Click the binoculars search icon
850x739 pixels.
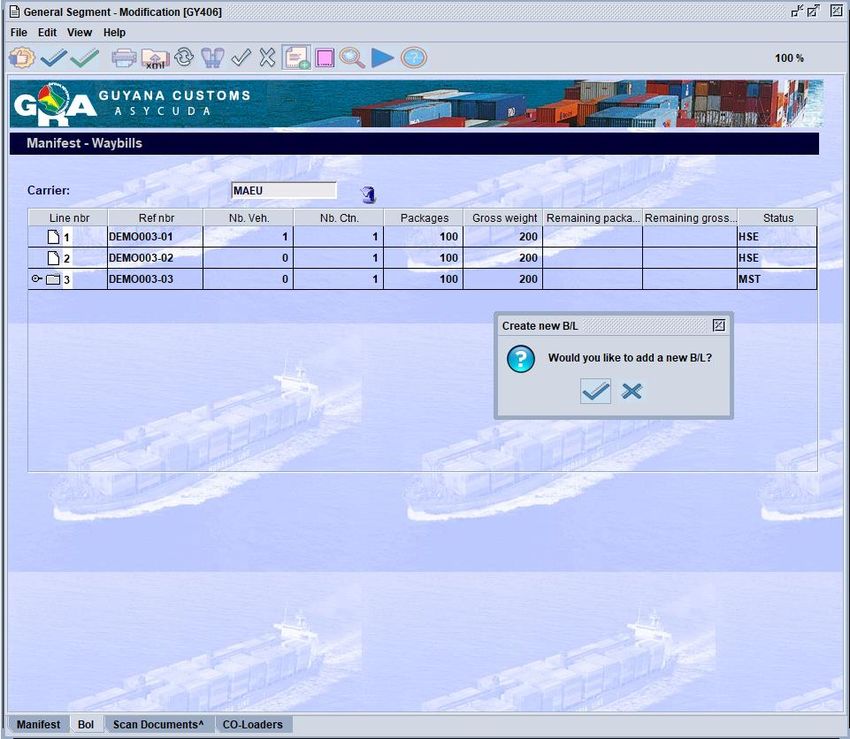(212, 58)
